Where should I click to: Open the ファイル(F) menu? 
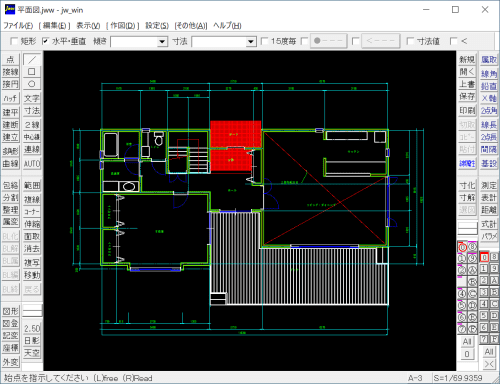click(x=18, y=26)
